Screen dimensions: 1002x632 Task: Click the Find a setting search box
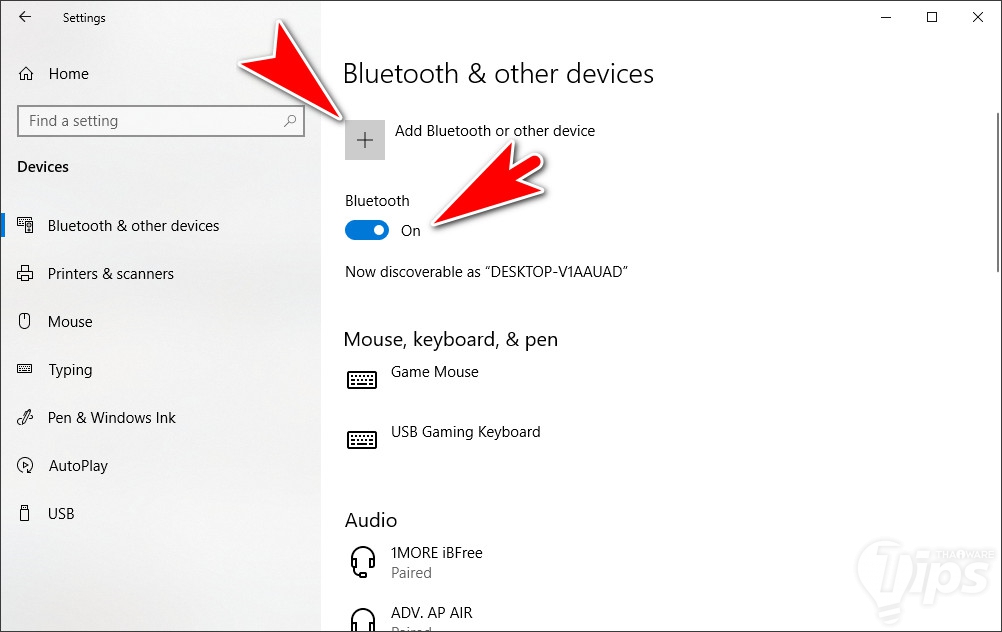click(x=150, y=121)
